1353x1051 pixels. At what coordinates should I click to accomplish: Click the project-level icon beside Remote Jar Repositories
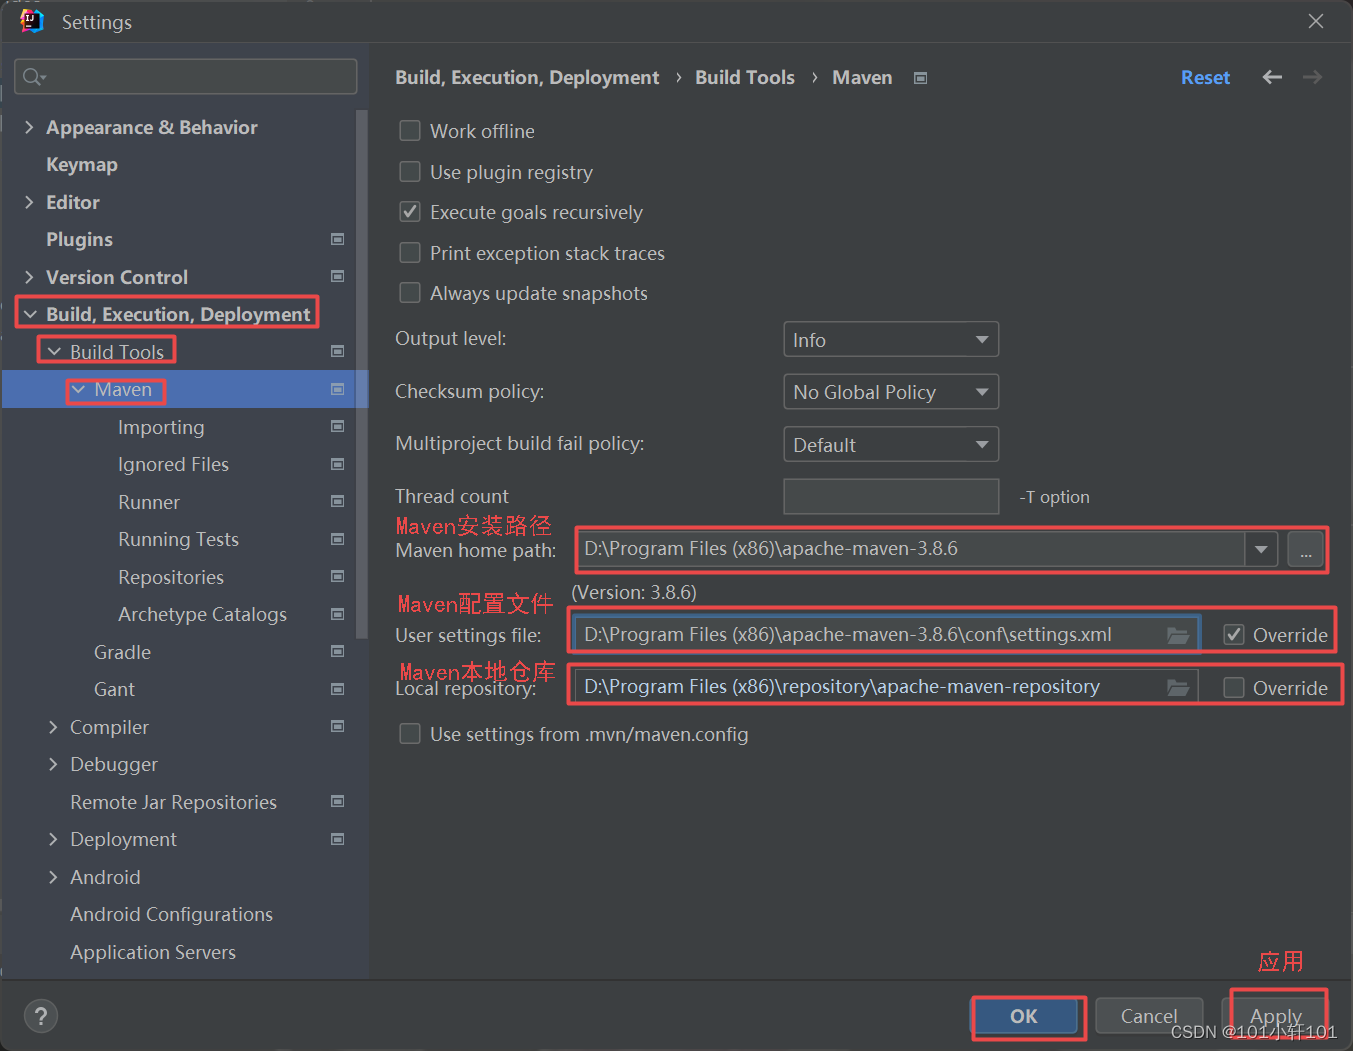[x=338, y=801]
